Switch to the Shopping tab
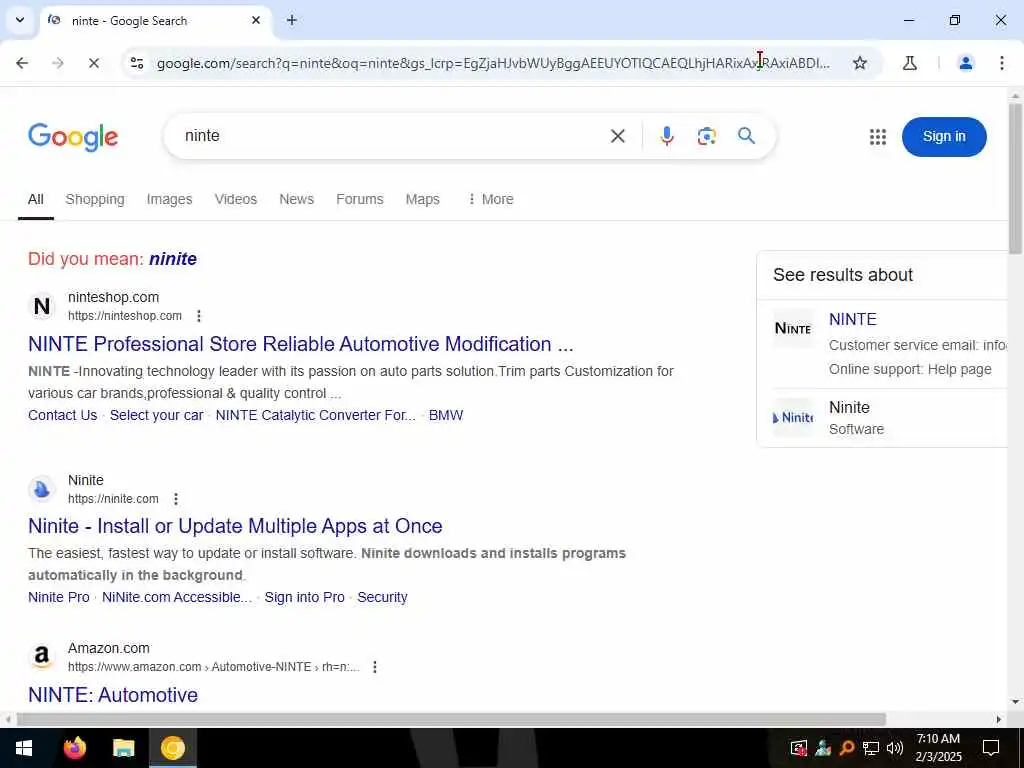The width and height of the screenshot is (1024, 768). click(95, 199)
